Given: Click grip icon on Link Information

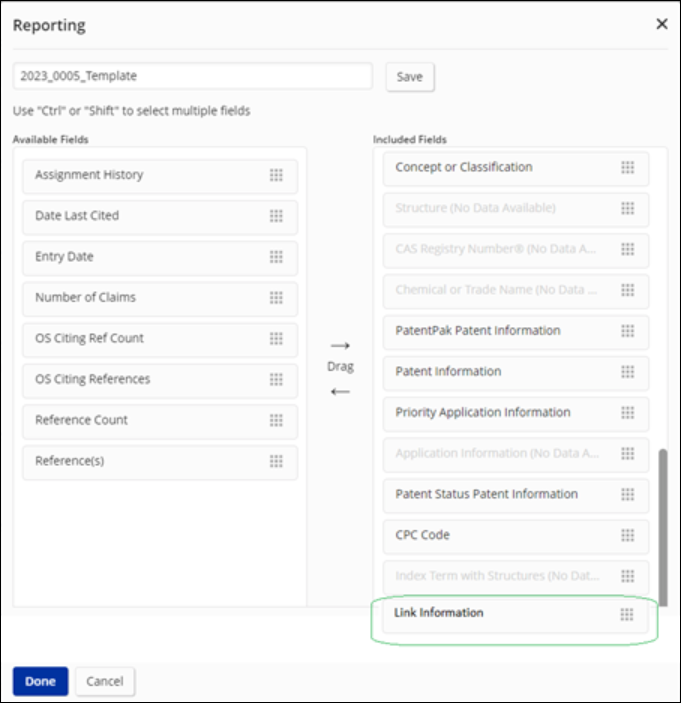Looking at the screenshot, I should (627, 614).
